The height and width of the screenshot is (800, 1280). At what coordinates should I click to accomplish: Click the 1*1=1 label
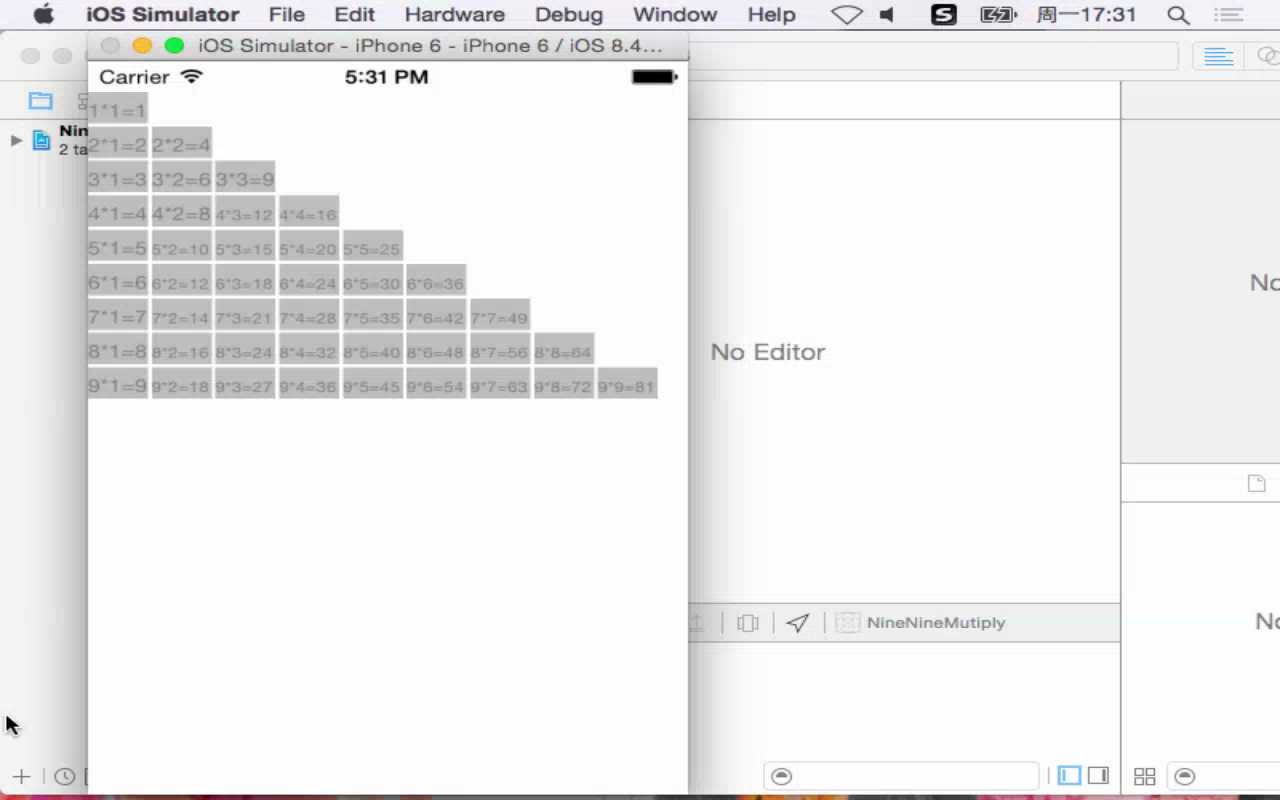click(118, 110)
